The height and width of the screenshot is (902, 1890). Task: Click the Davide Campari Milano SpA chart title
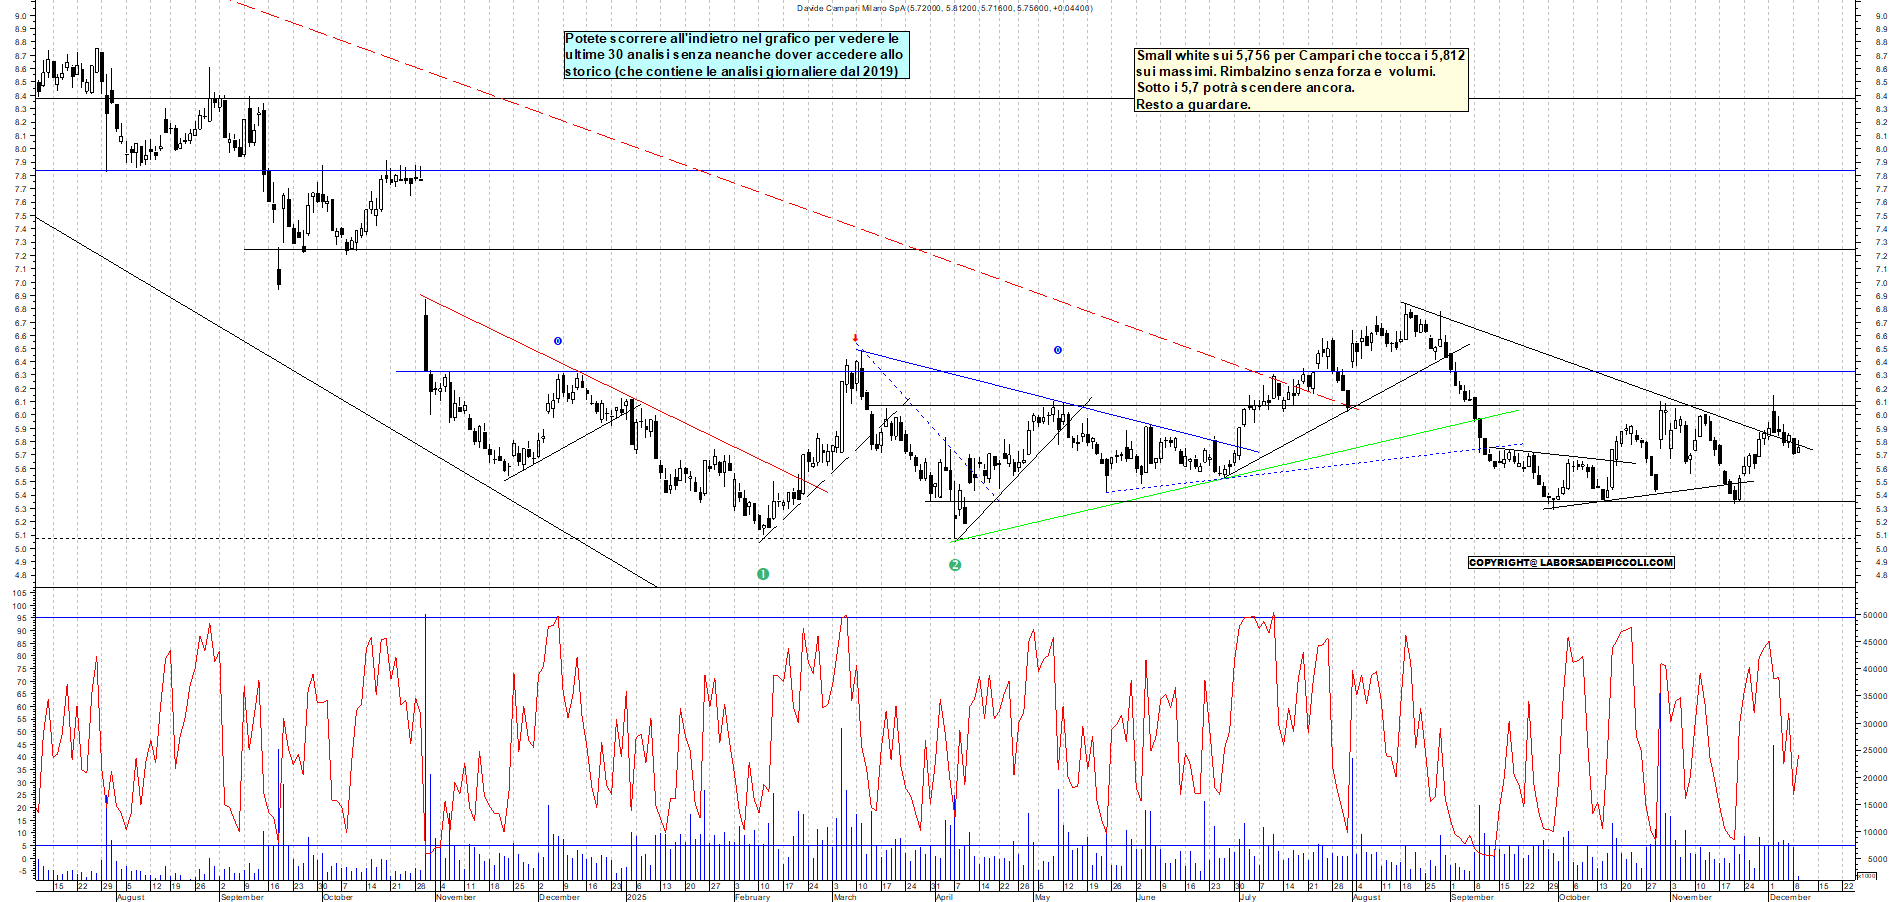(944, 8)
